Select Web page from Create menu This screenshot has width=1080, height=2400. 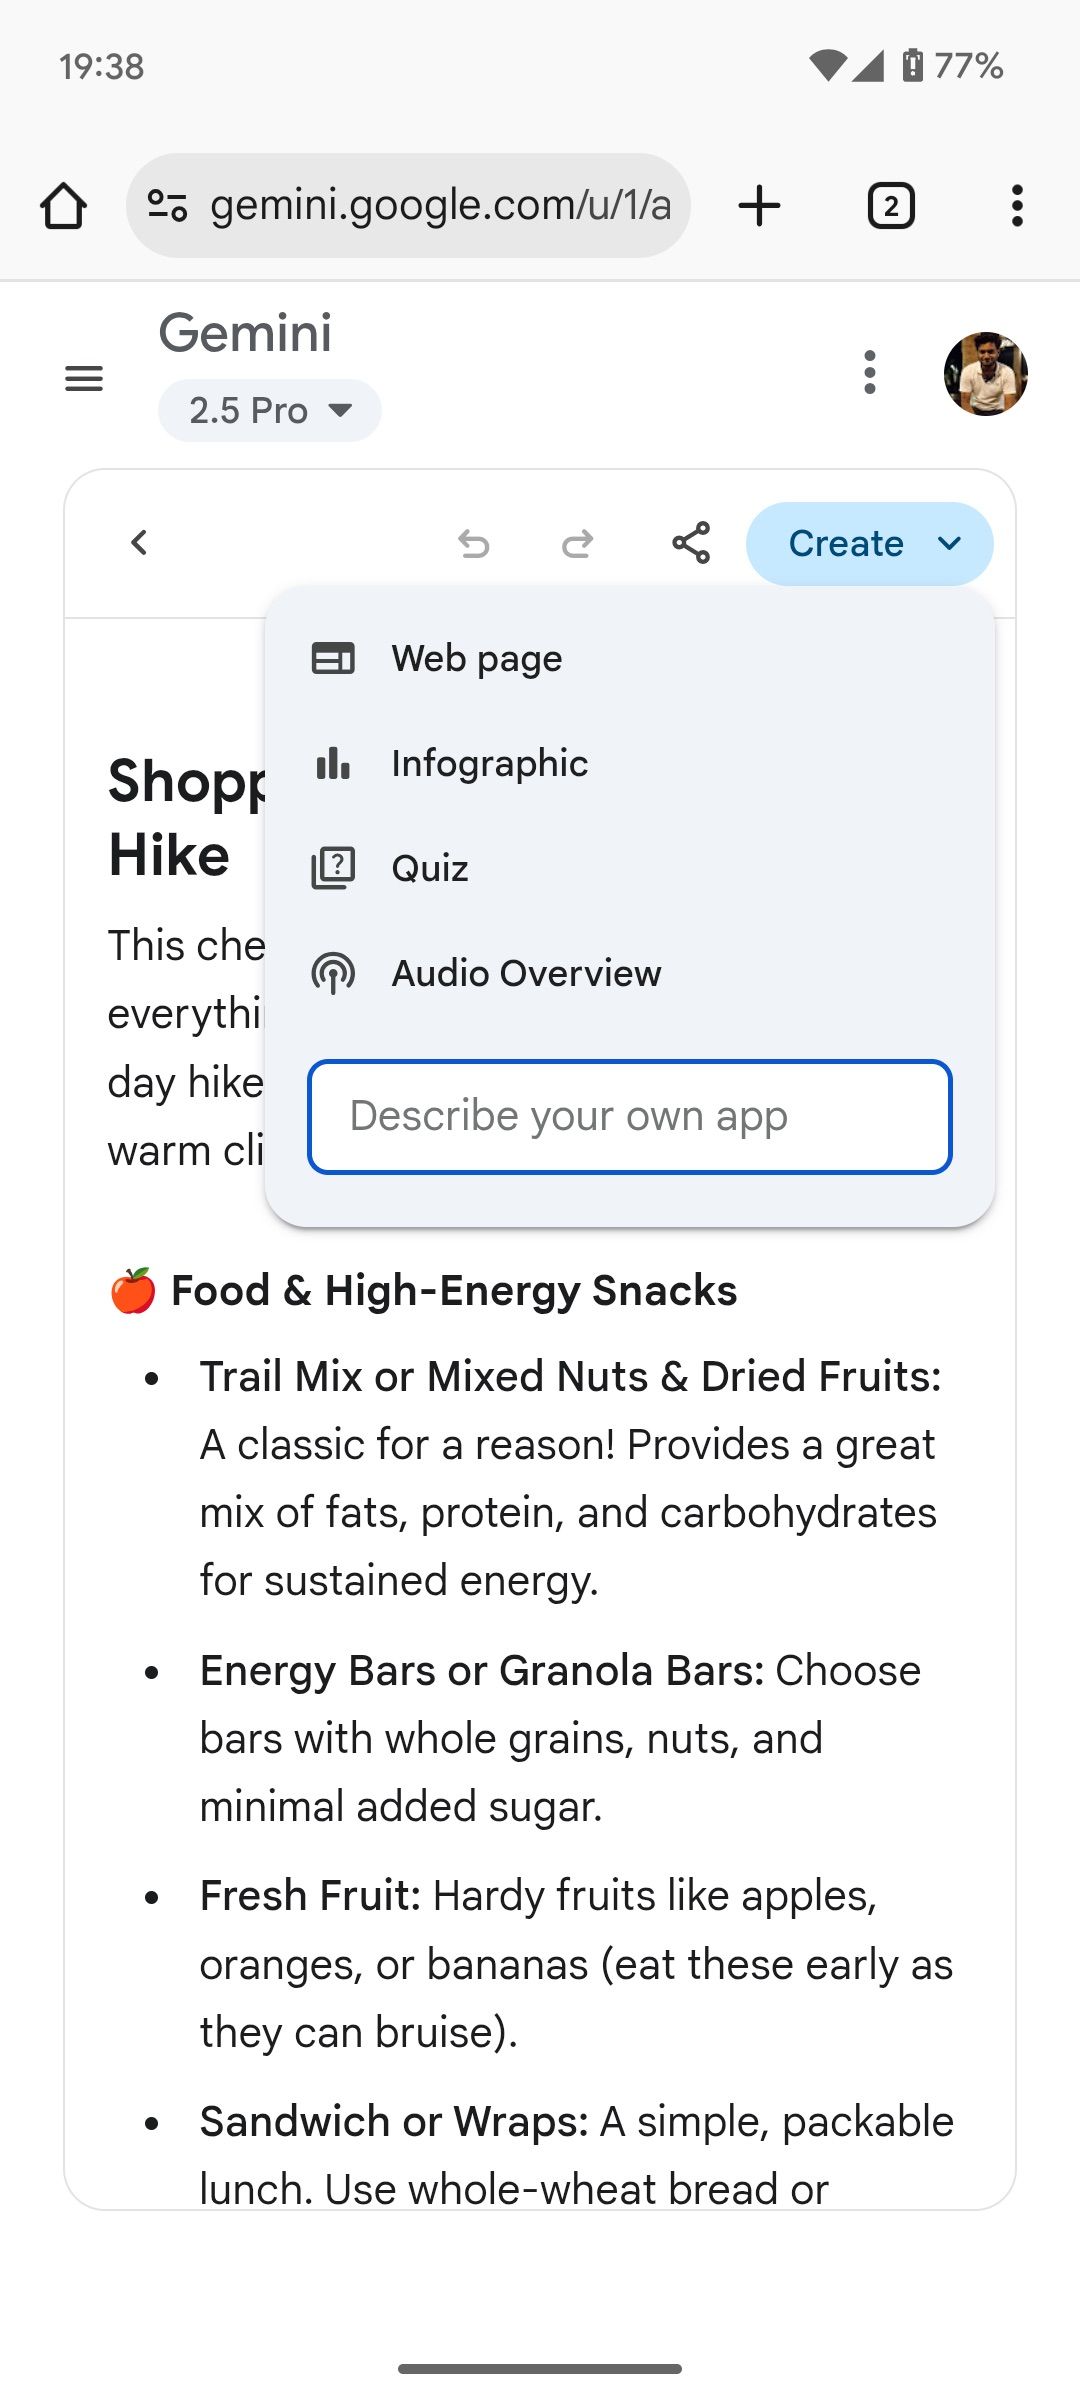(x=630, y=659)
